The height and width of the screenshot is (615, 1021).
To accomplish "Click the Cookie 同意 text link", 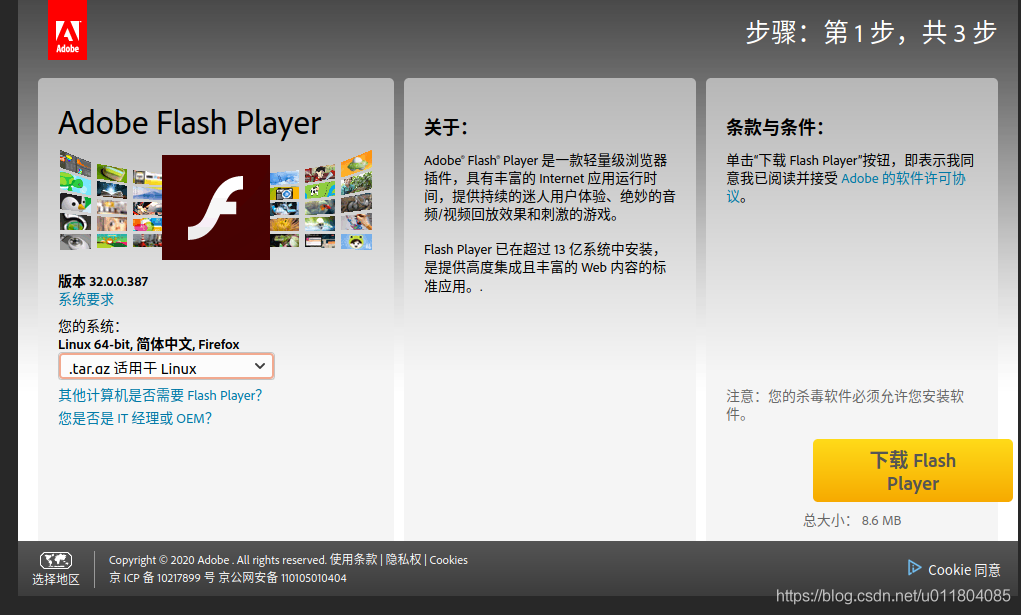I will coord(964,570).
